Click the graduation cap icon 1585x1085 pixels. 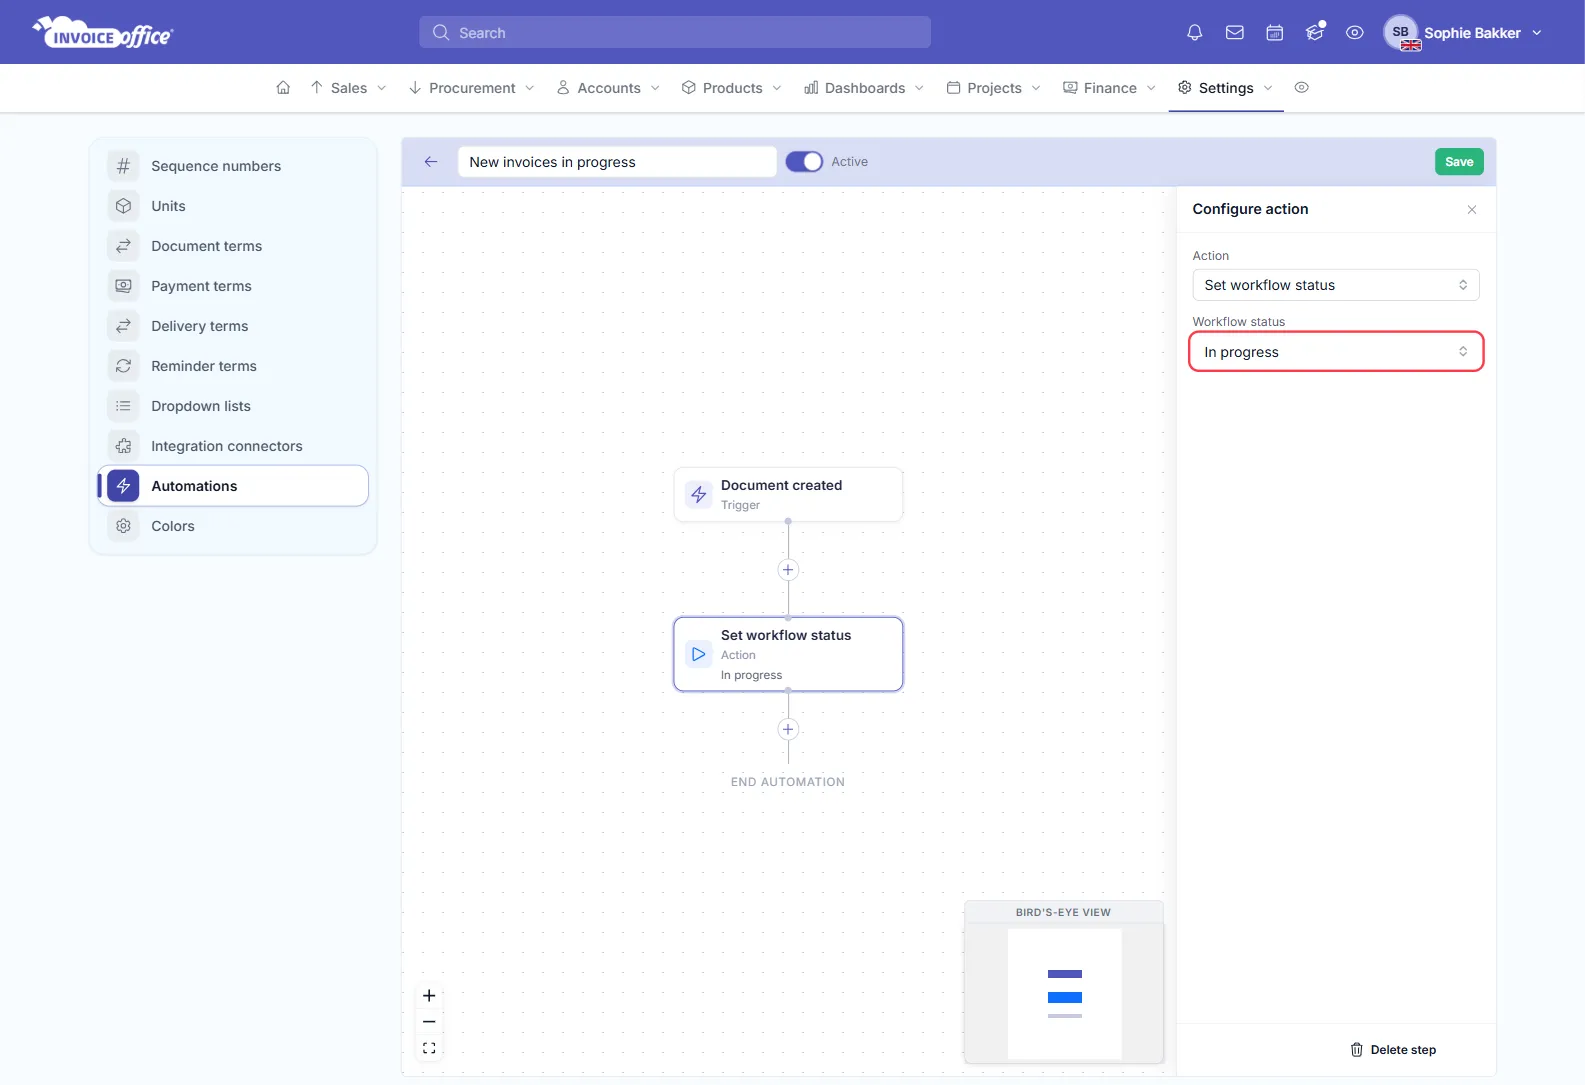pyautogui.click(x=1315, y=32)
